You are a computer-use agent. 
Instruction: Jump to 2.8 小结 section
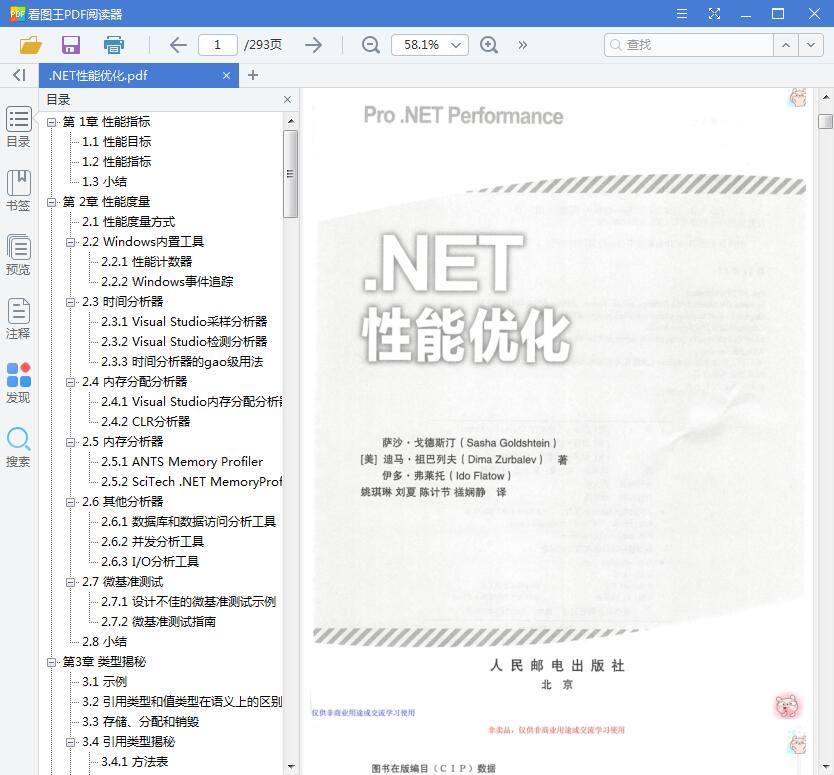[x=104, y=641]
